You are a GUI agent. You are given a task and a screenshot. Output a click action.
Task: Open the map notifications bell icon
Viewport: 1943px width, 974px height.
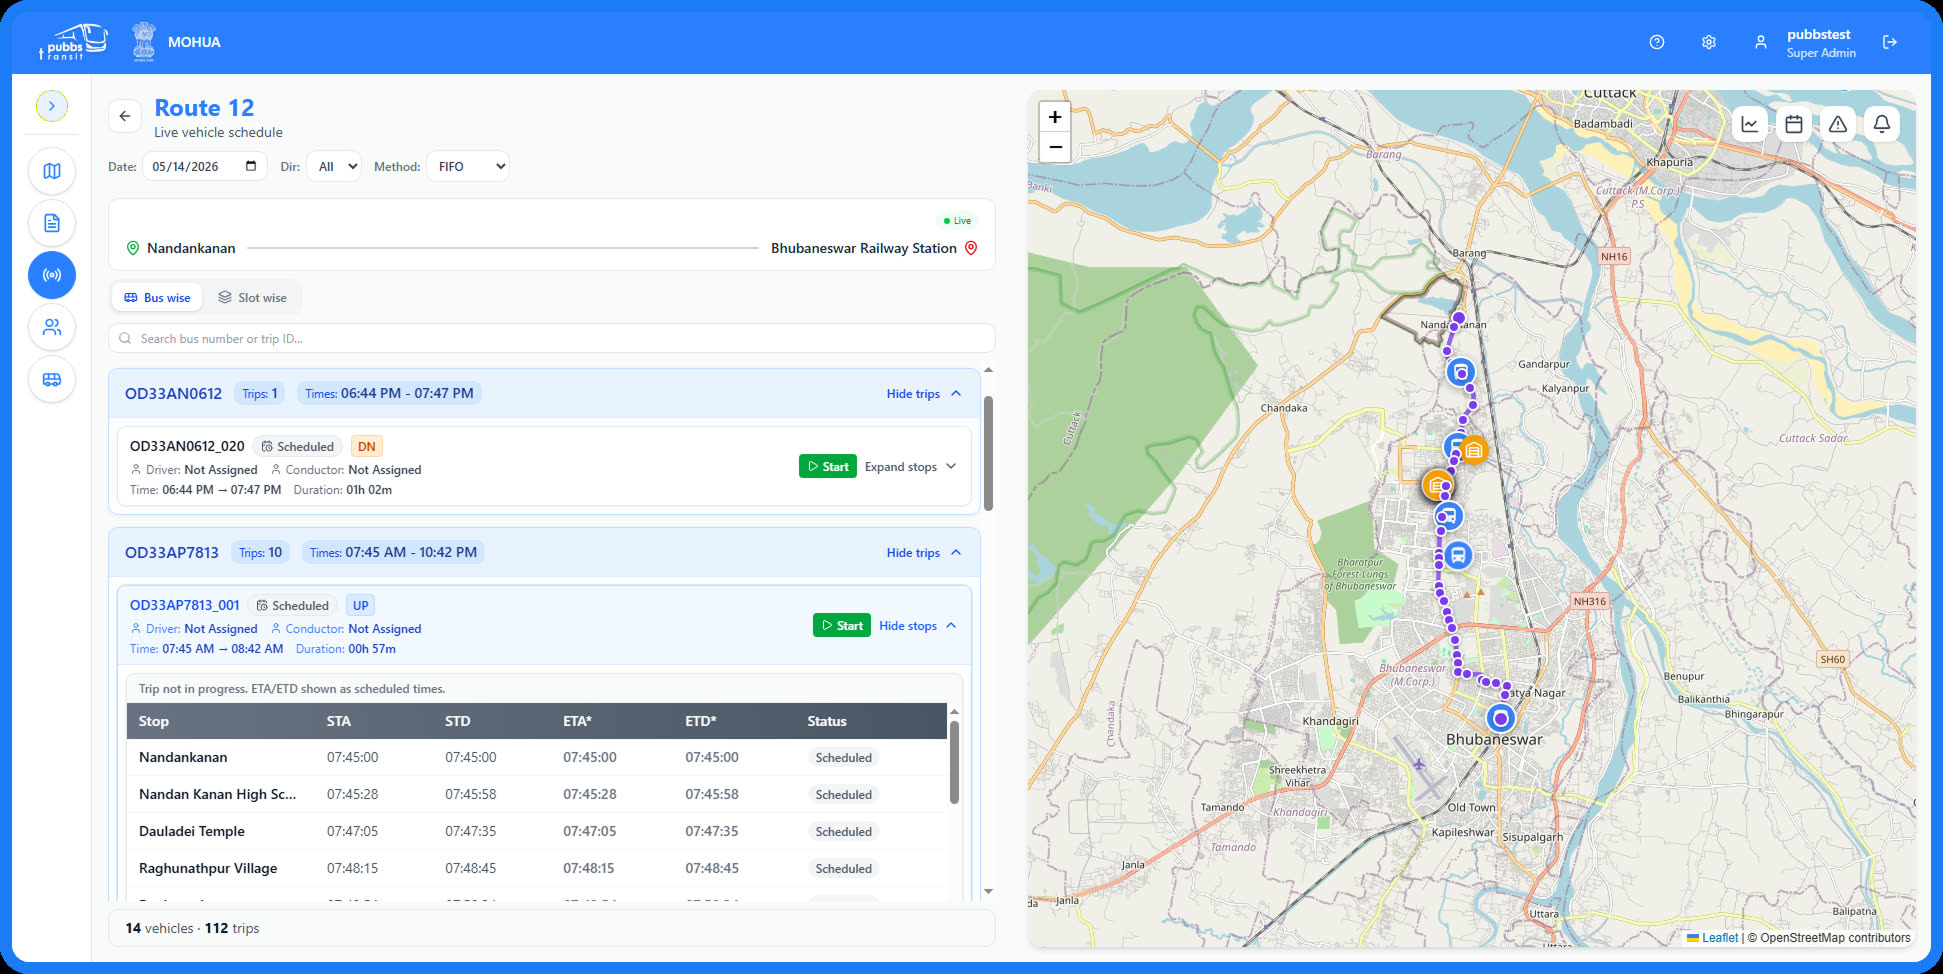[x=1882, y=124]
